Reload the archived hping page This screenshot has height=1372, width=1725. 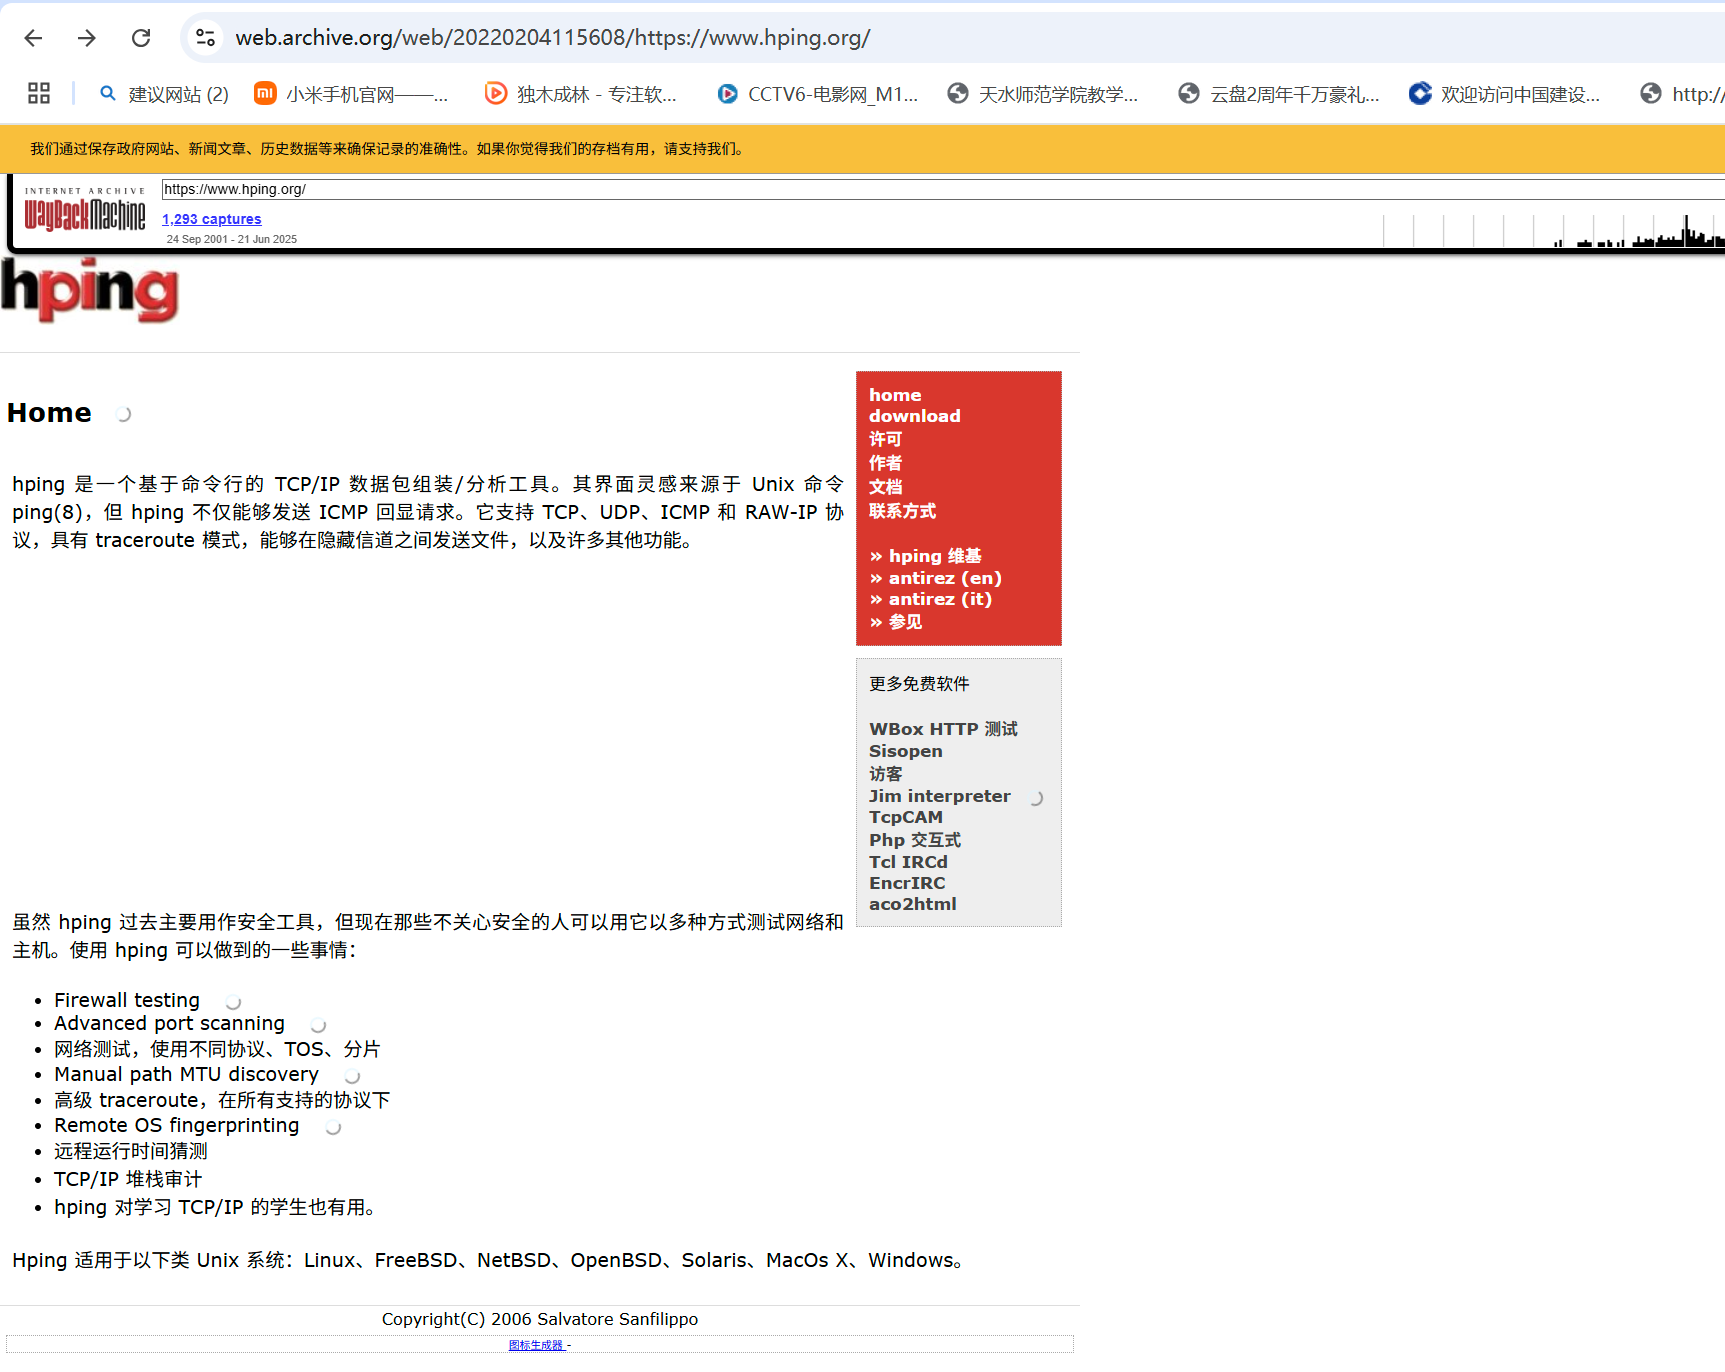tap(141, 38)
